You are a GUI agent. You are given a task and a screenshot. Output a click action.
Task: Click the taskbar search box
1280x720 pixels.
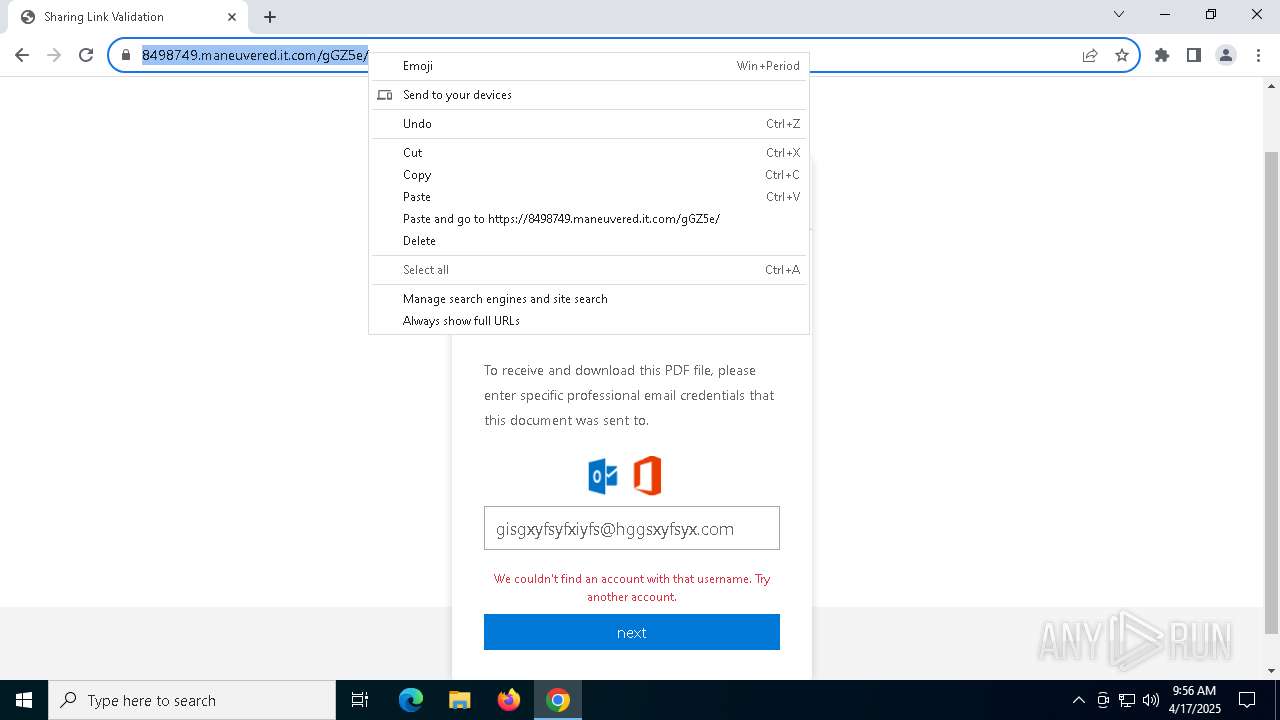tap(192, 700)
